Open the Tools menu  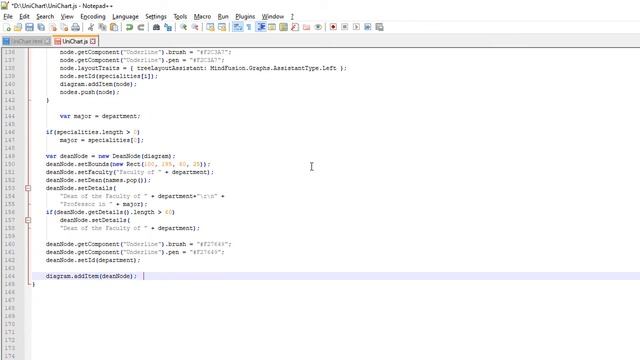[x=180, y=16]
